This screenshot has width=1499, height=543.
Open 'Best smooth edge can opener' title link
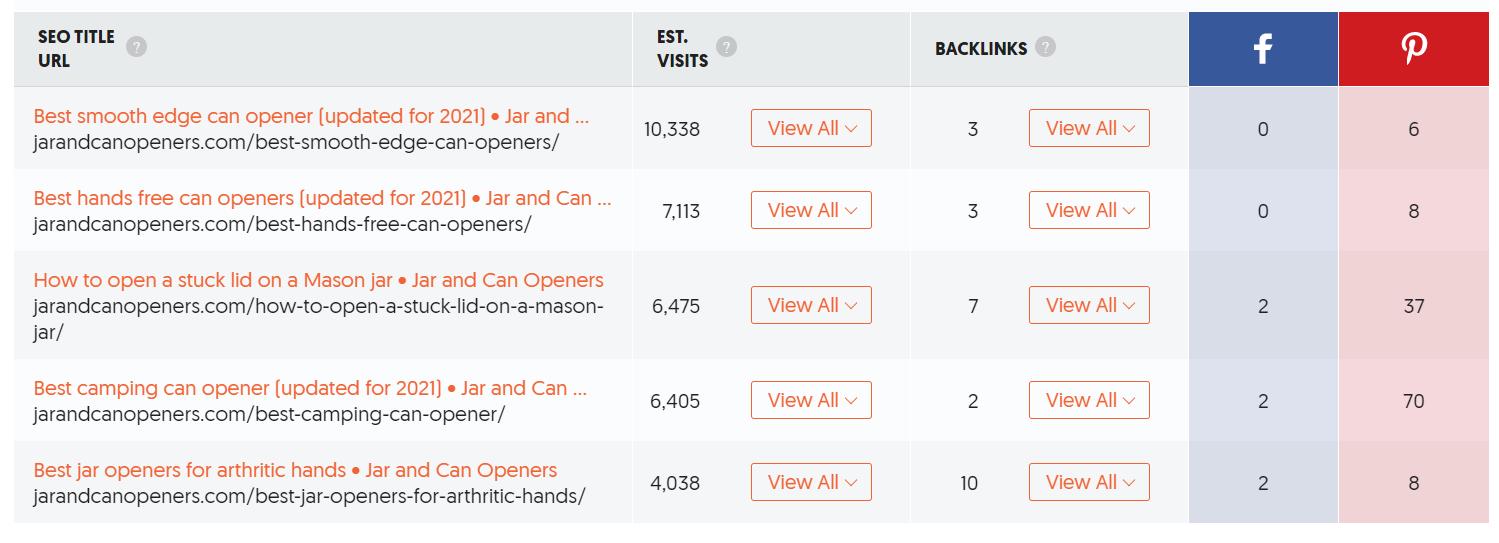[x=311, y=116]
